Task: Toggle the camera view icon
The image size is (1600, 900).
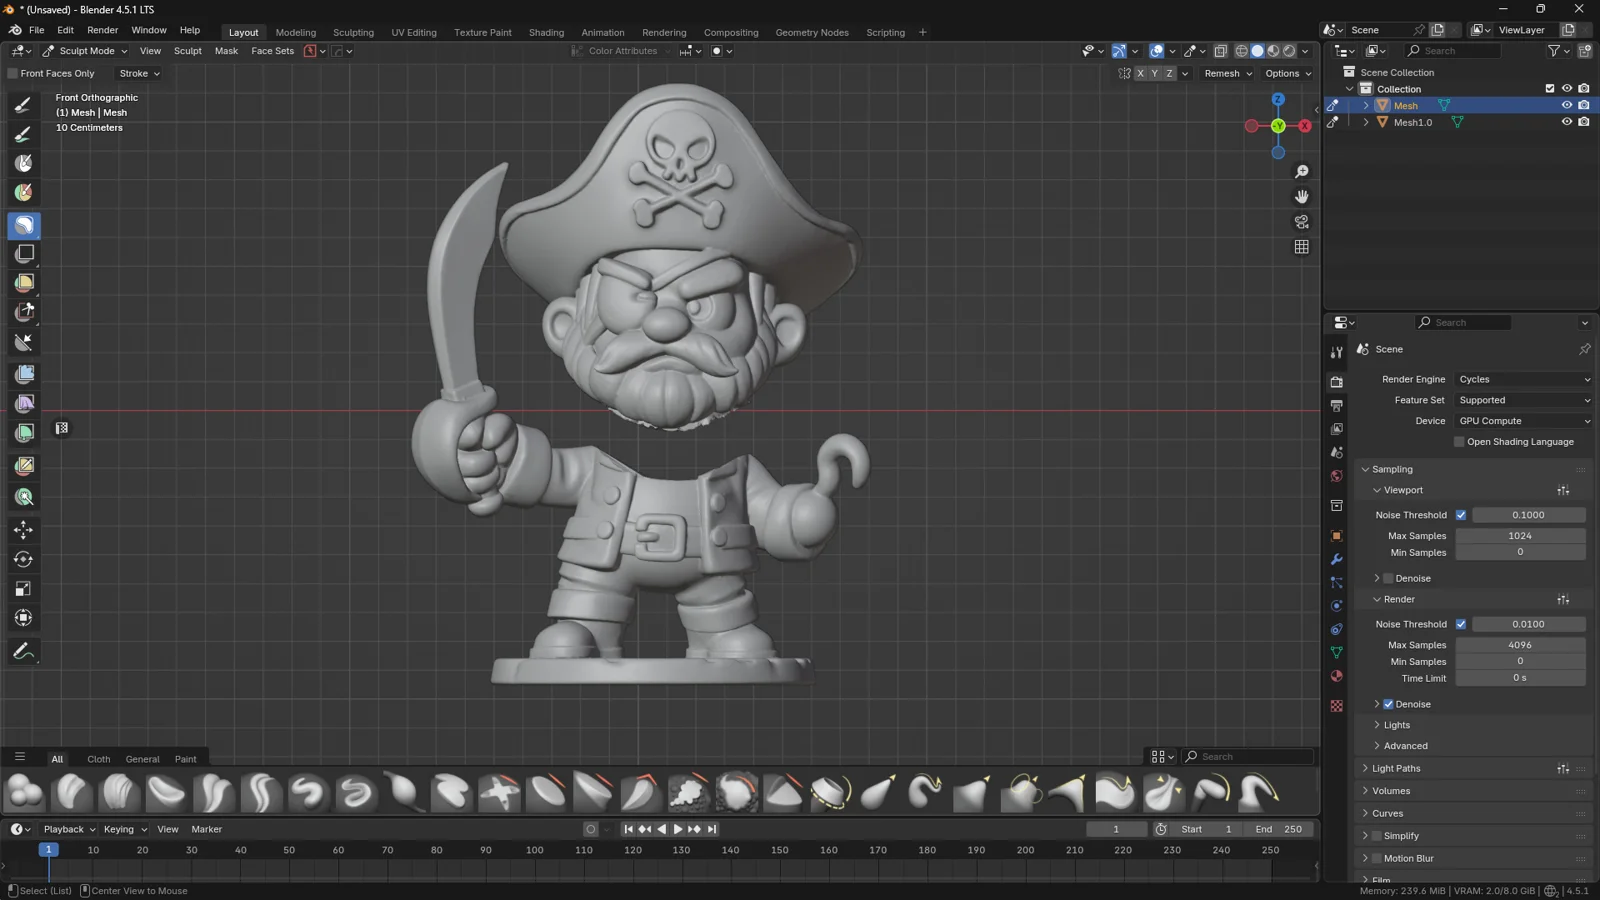Action: point(1302,222)
